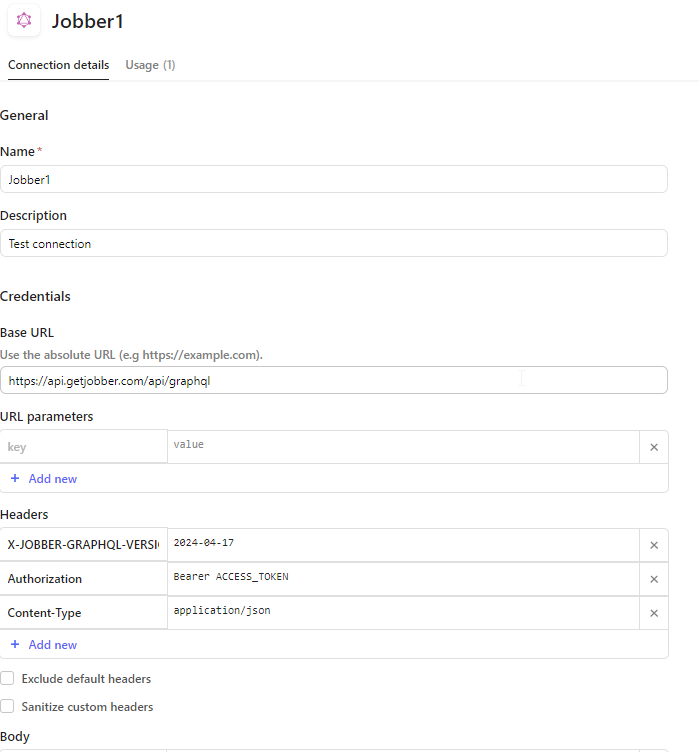
Task: Open the Connection details tab
Action: (59, 65)
